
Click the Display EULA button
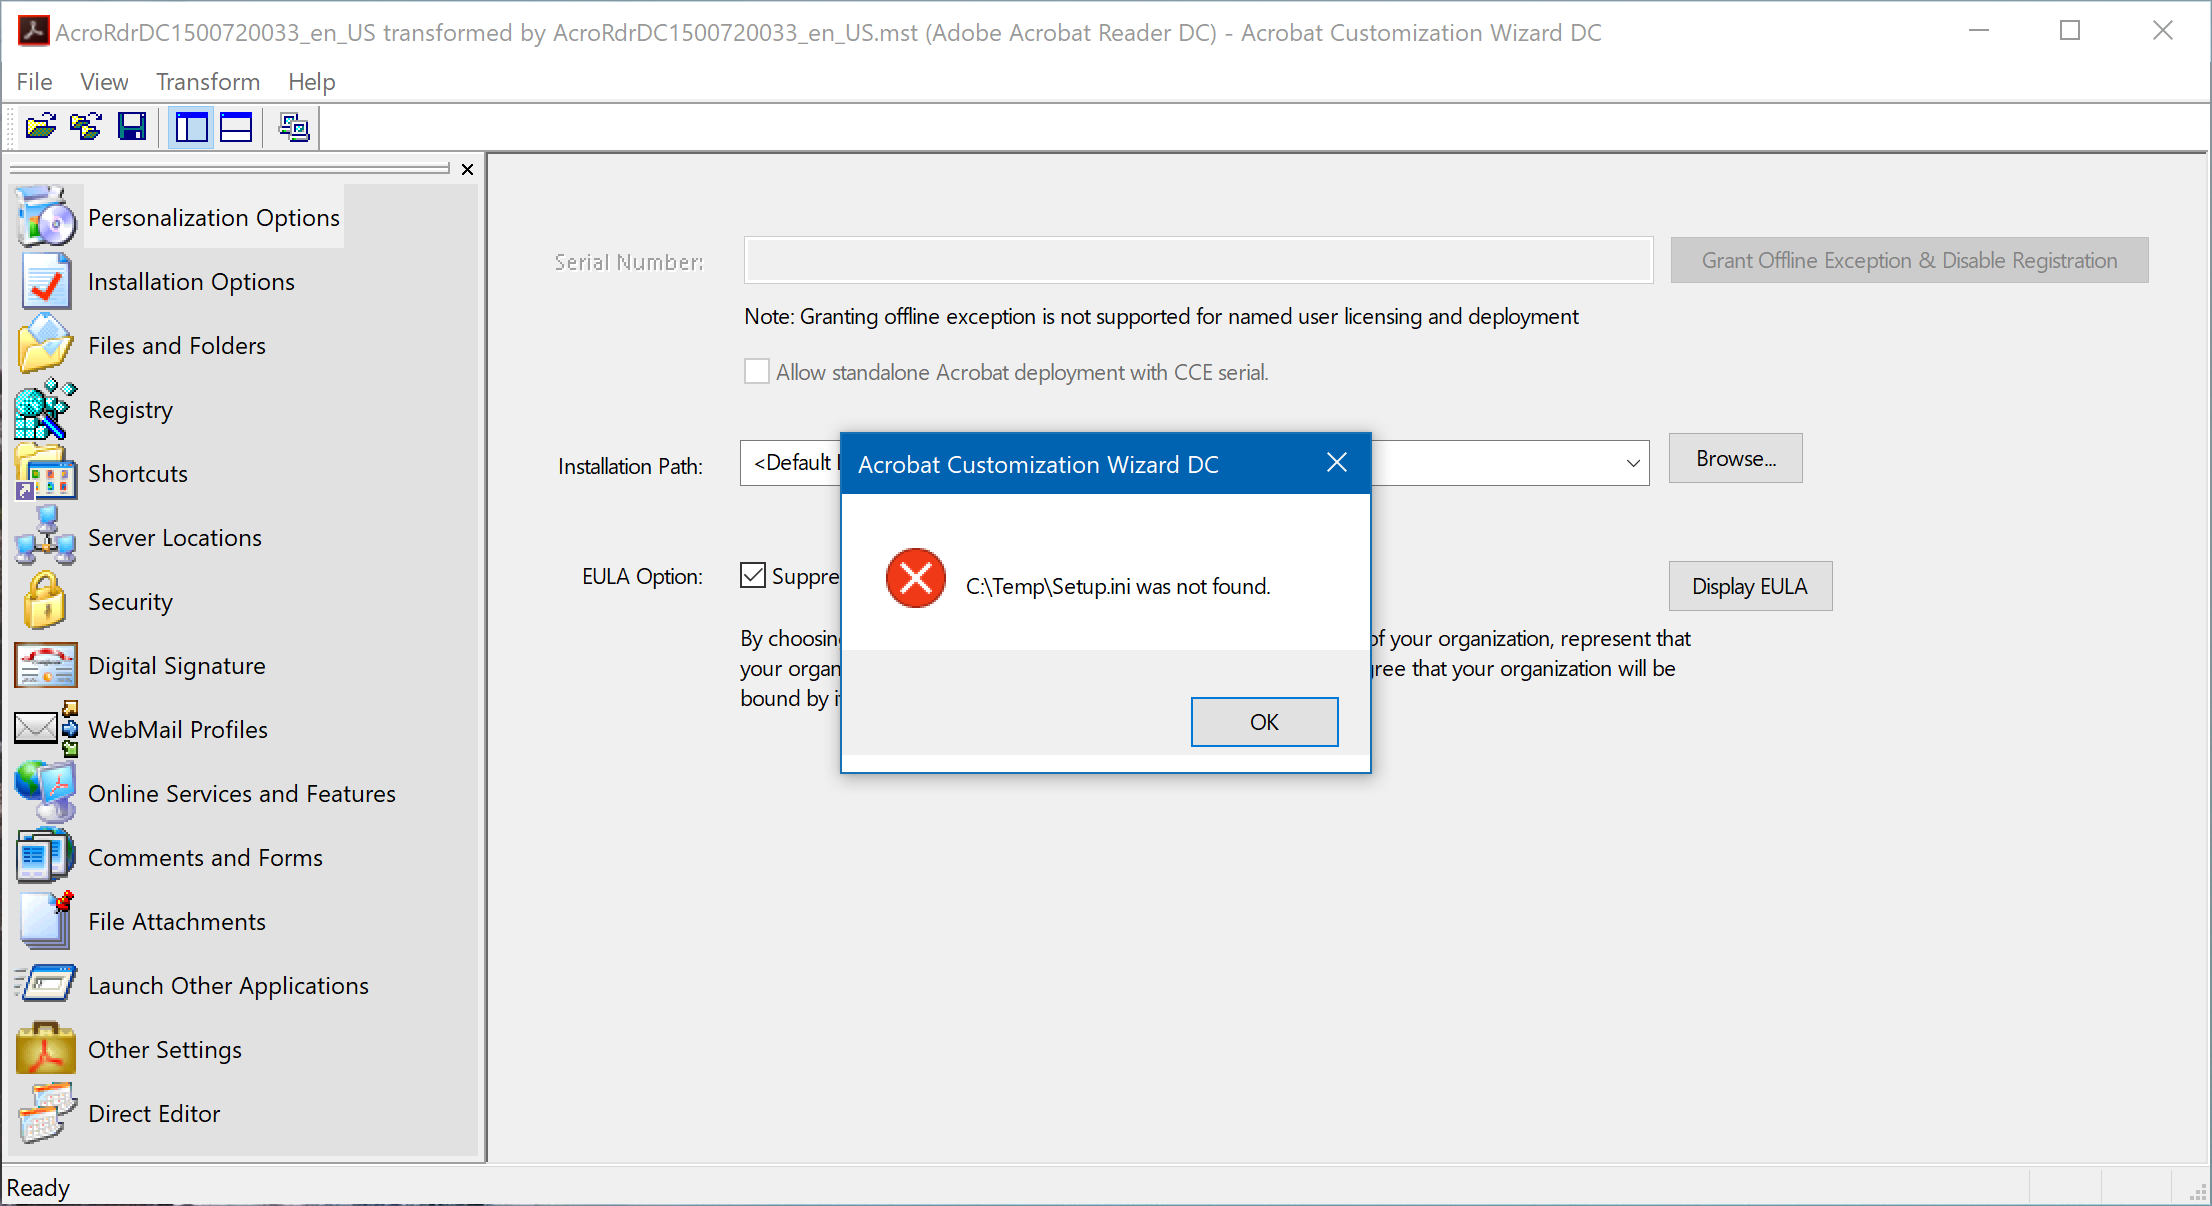click(1747, 585)
